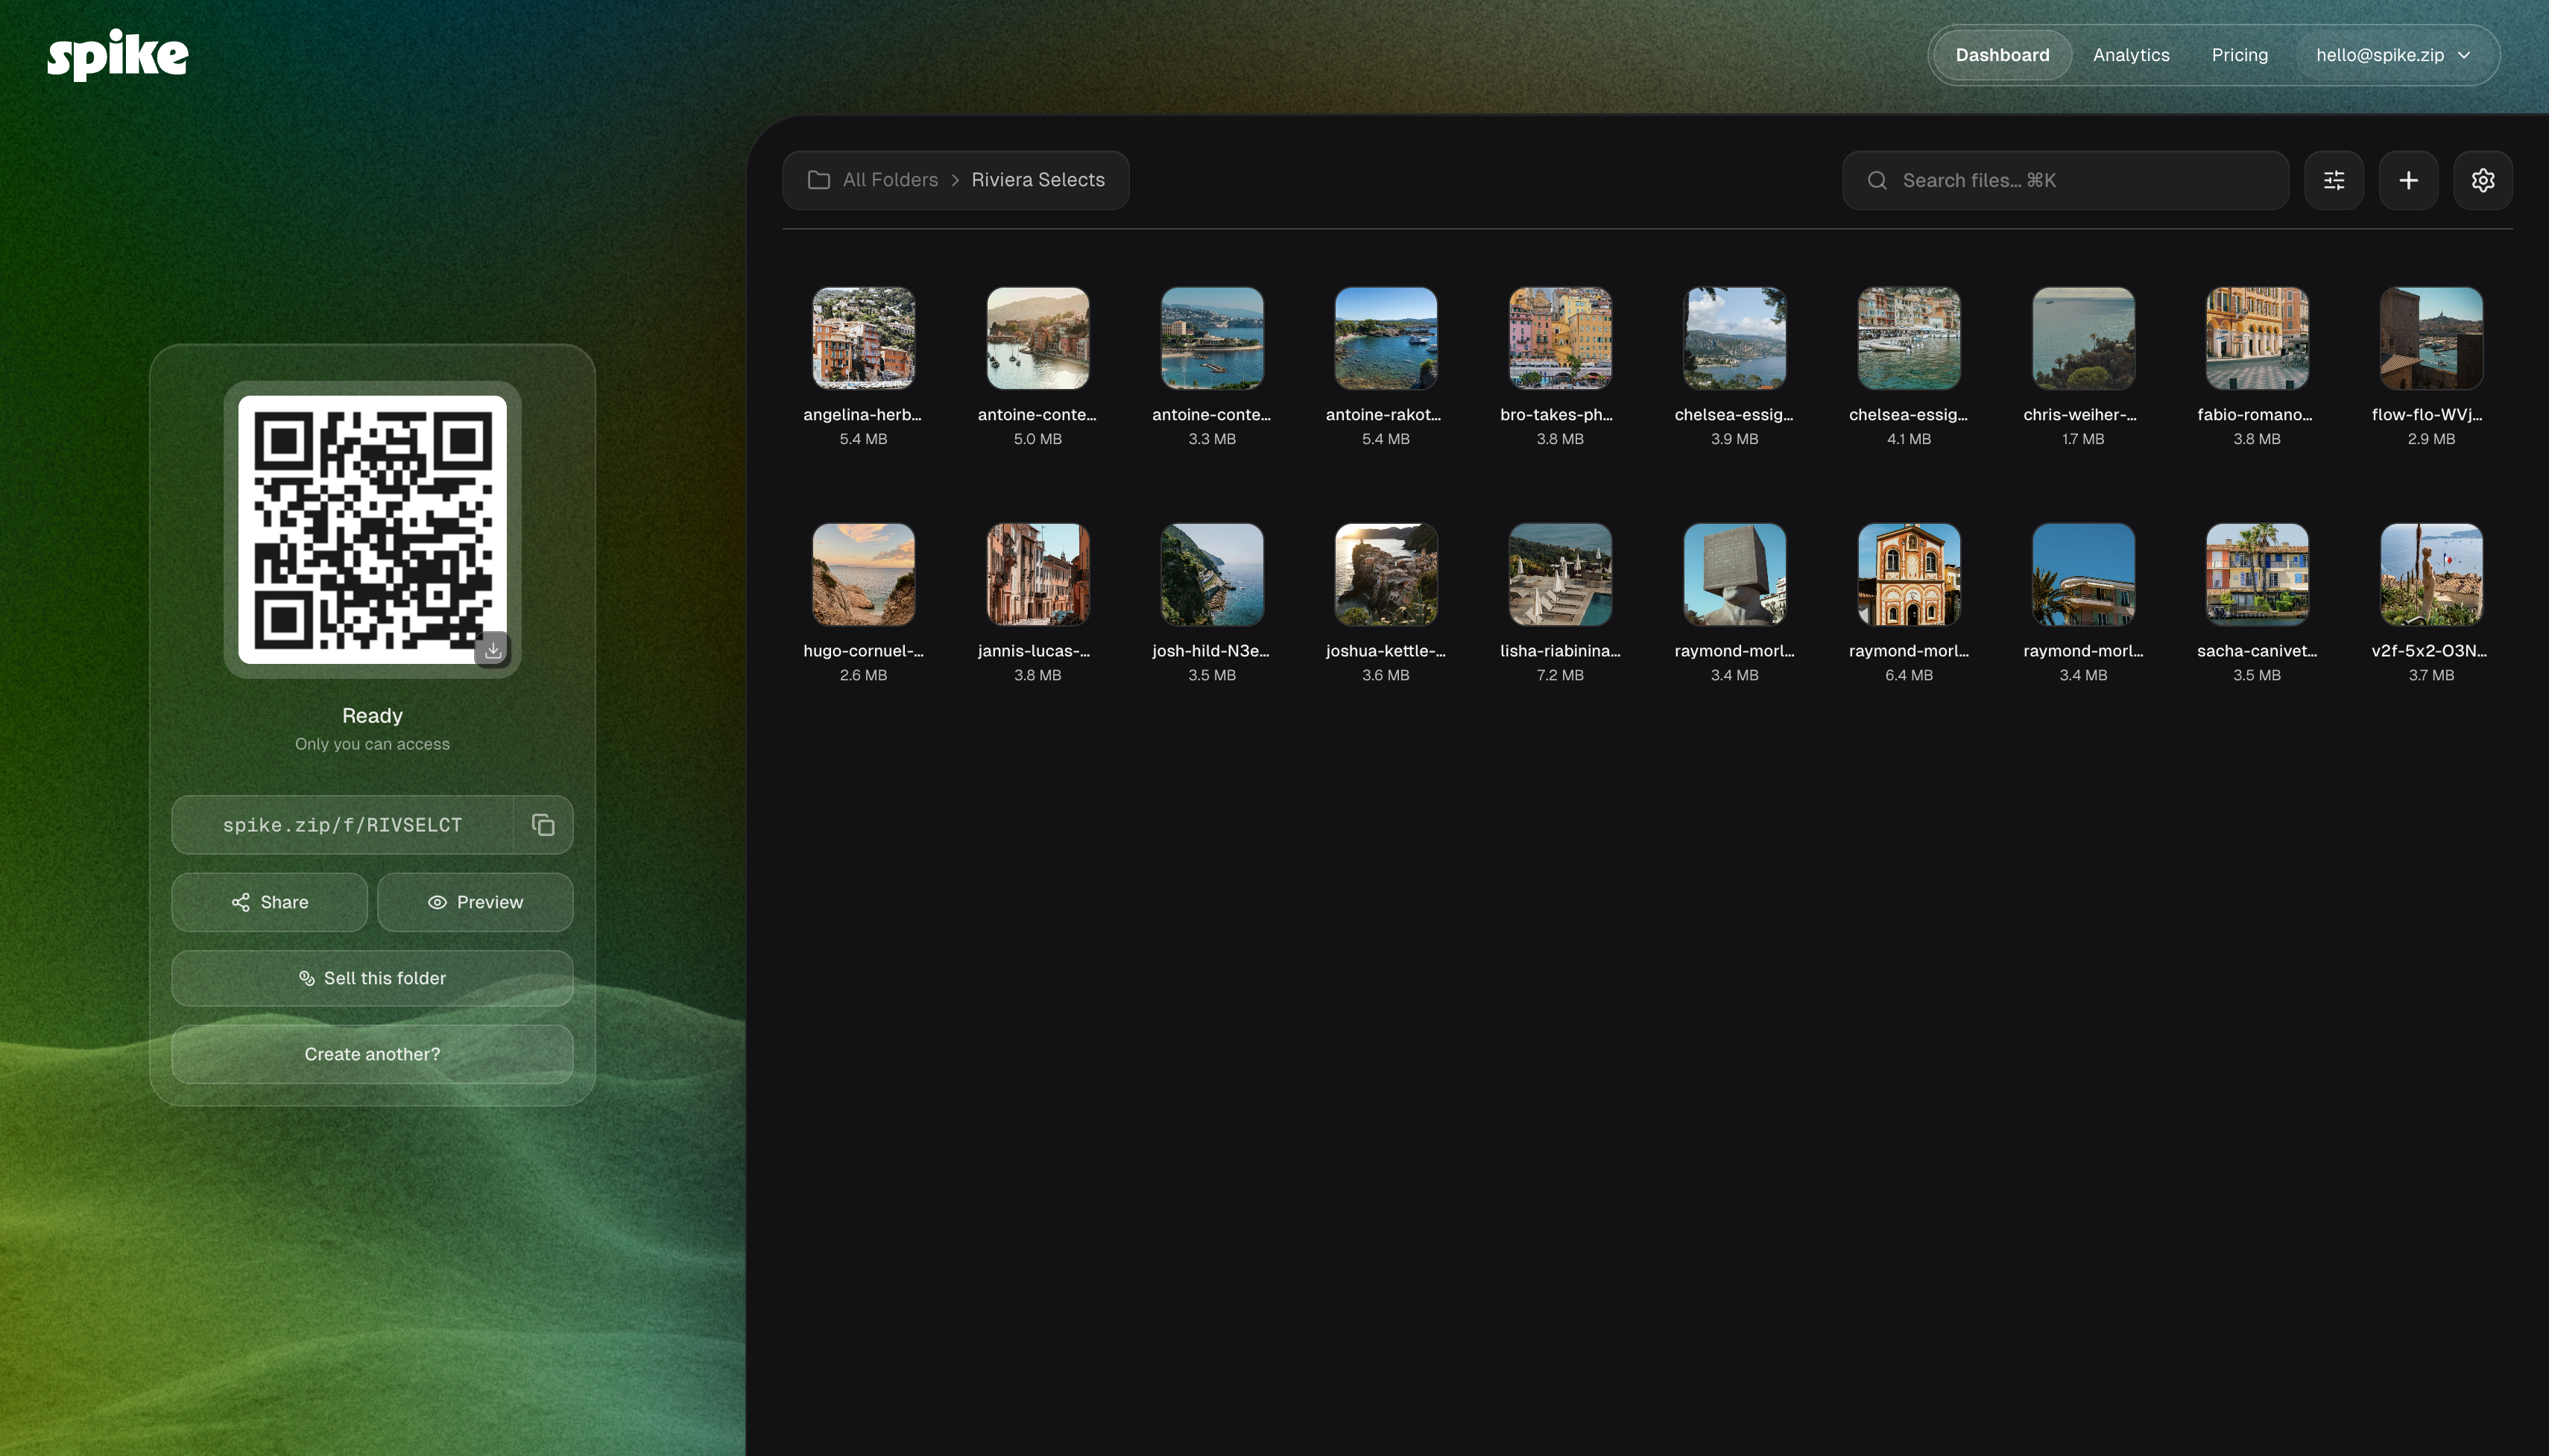Click the Share button
Image resolution: width=2549 pixels, height=1456 pixels.
[x=270, y=902]
